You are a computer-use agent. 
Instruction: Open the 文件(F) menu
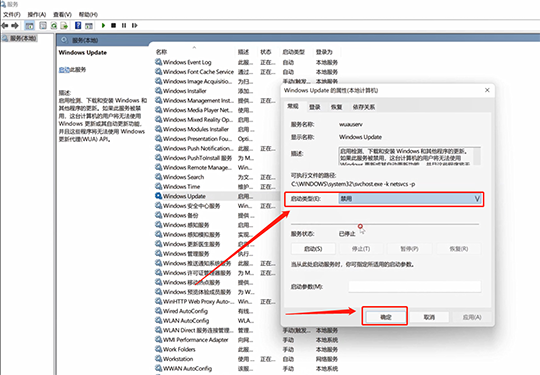12,14
